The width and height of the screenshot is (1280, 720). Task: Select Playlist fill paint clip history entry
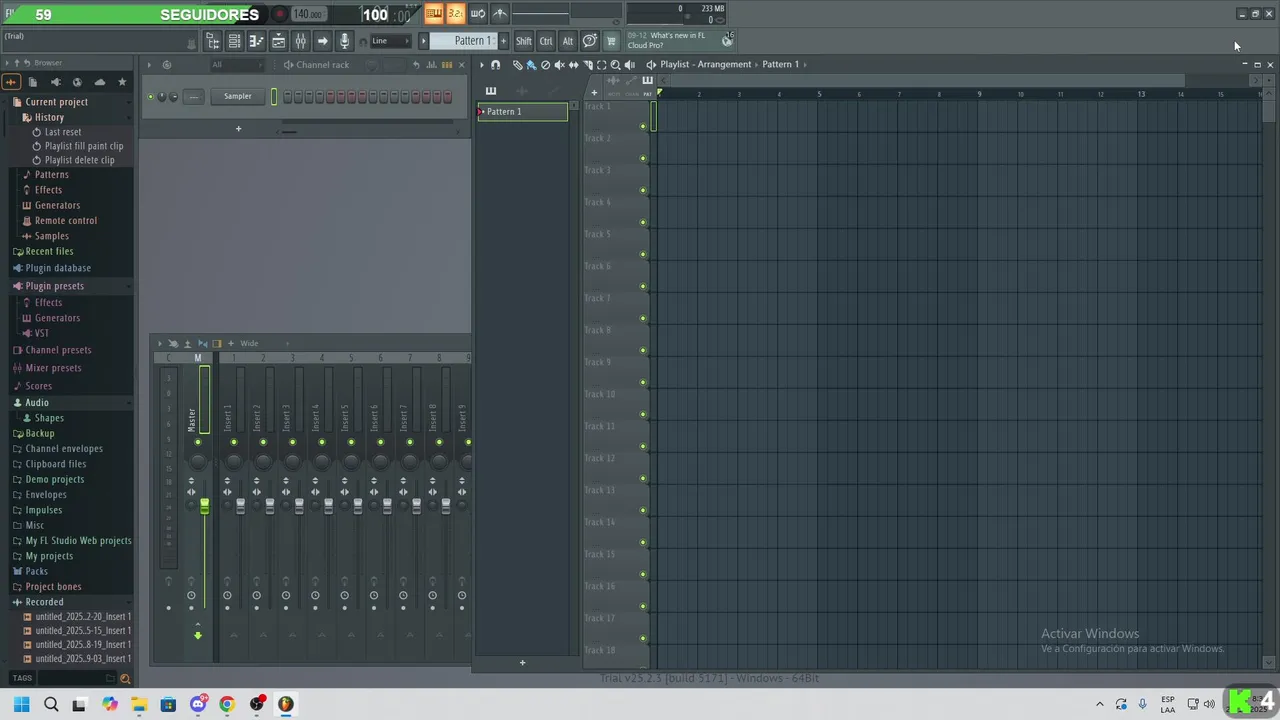[x=84, y=146]
